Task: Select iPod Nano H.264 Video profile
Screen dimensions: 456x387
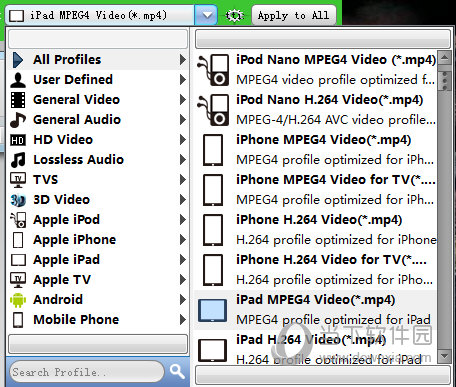Action: coord(315,110)
